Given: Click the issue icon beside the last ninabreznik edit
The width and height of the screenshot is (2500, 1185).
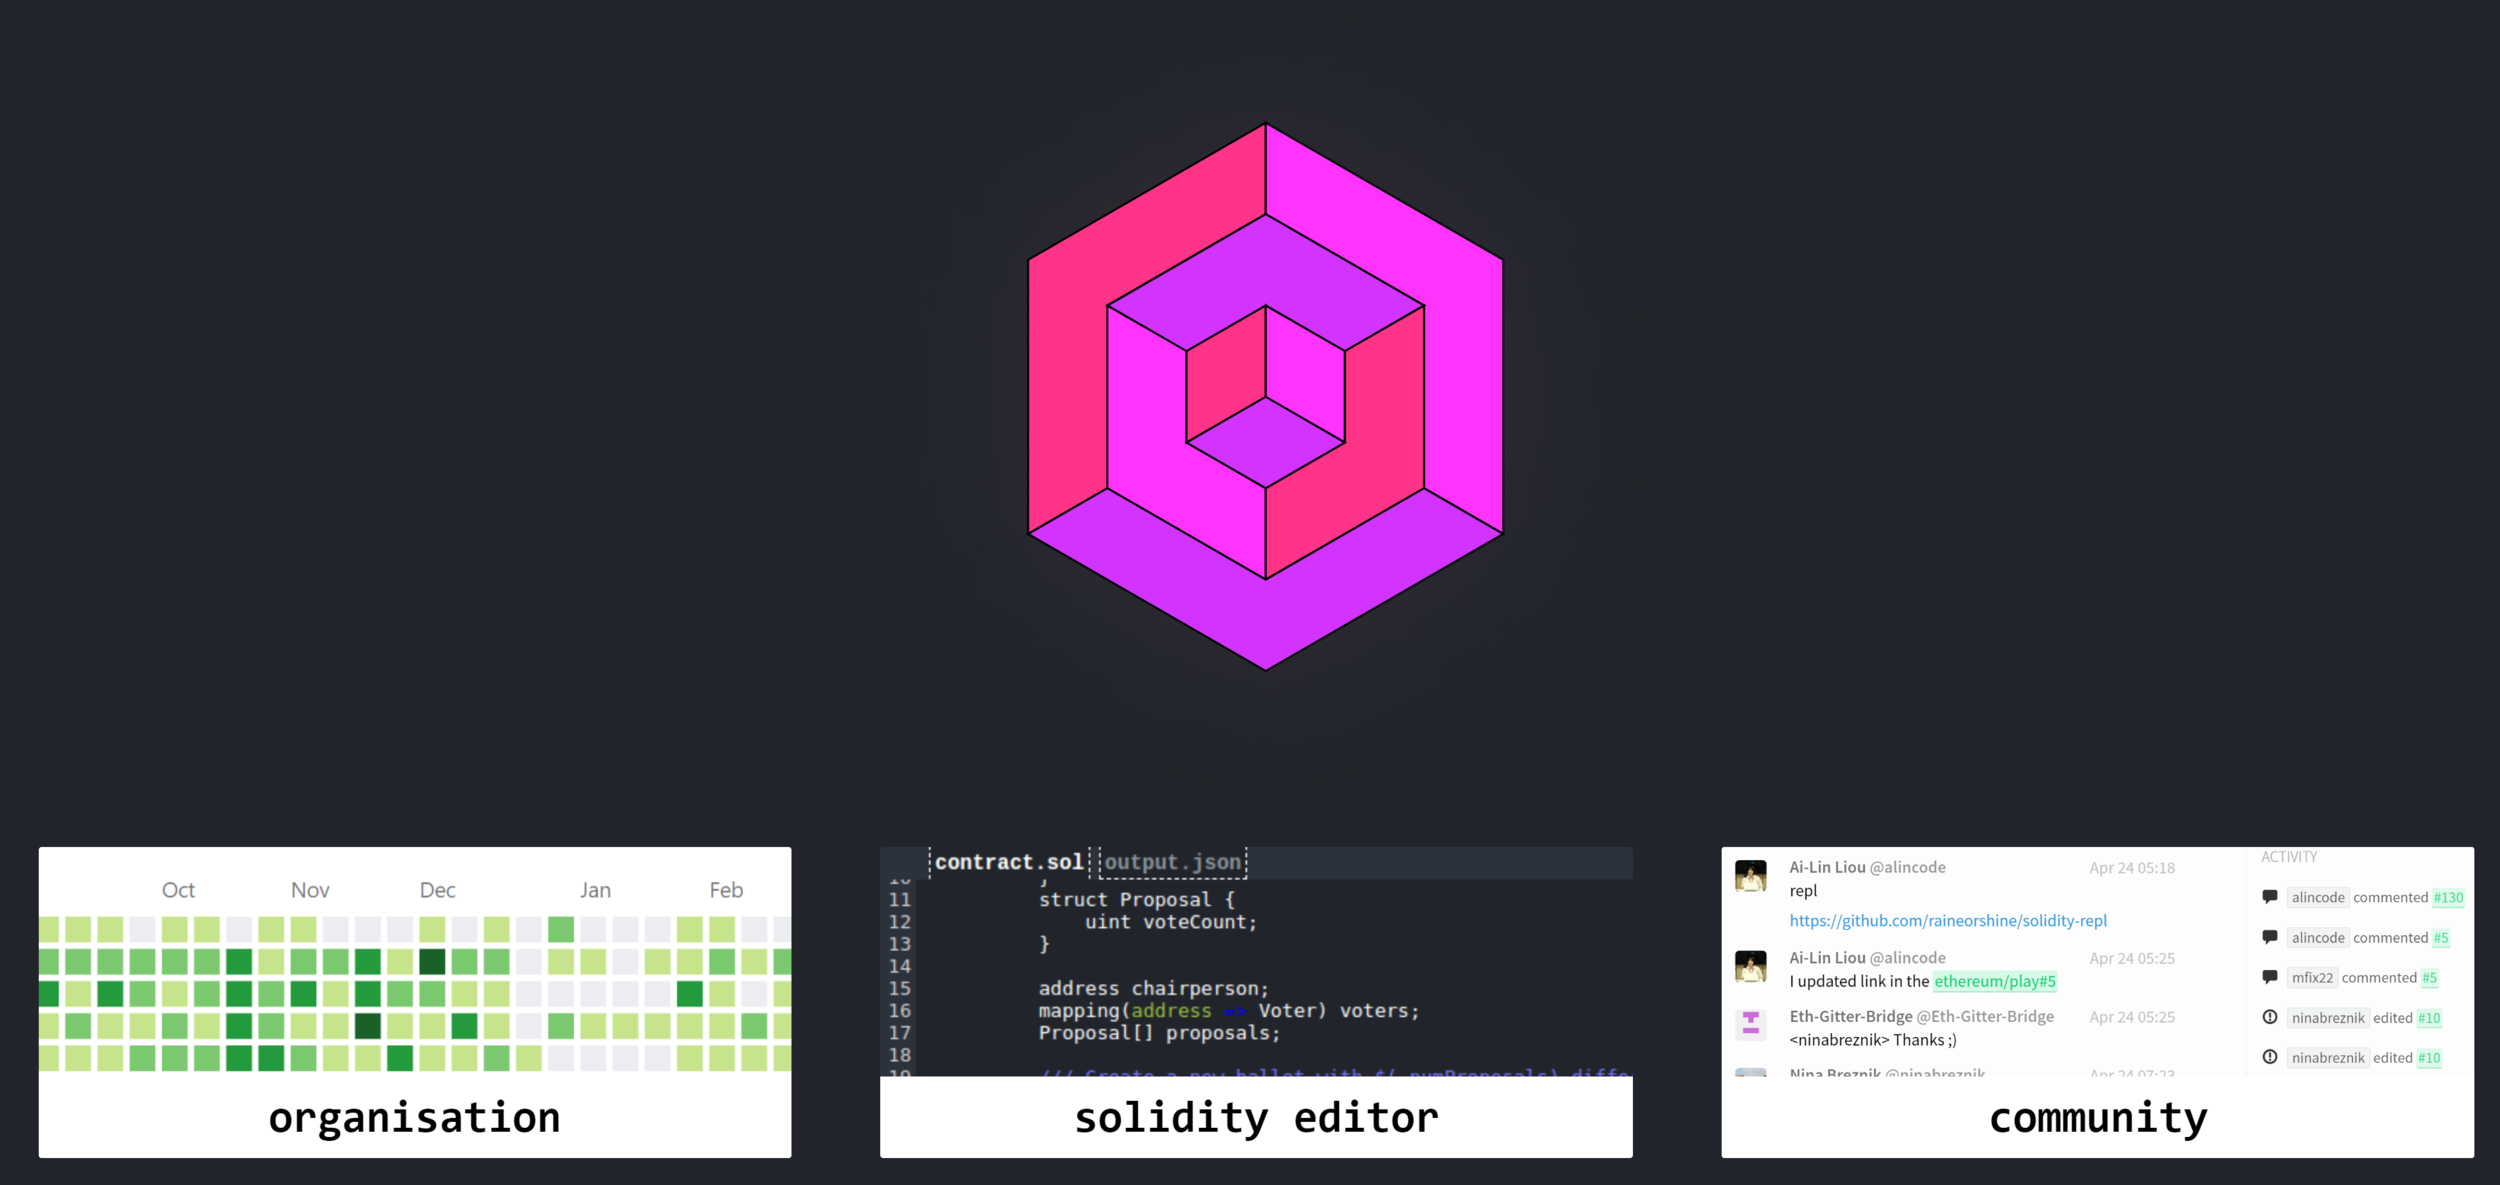Looking at the screenshot, I should [2270, 1057].
